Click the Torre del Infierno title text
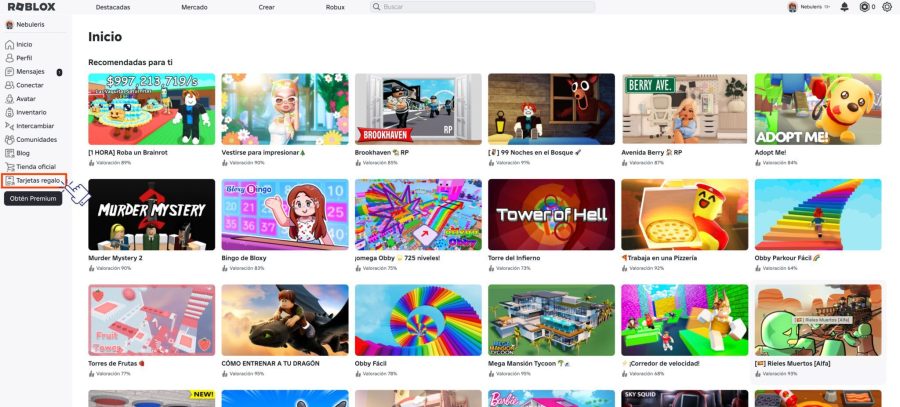The image size is (900, 407). click(514, 258)
